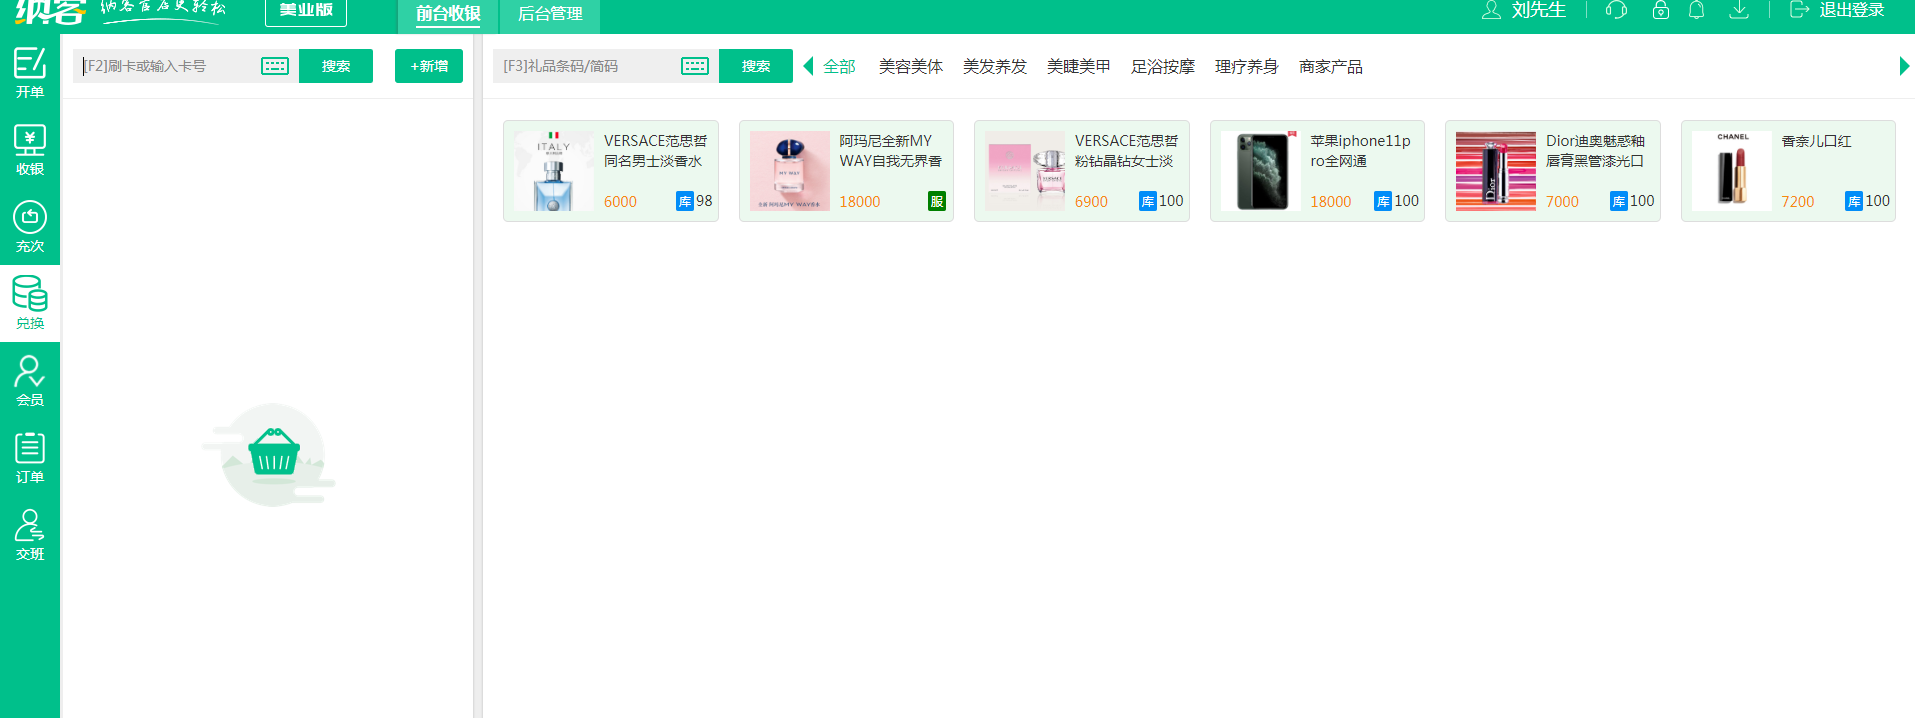Open the 充次 recharge sidebar icon
The height and width of the screenshot is (718, 1915).
pyautogui.click(x=30, y=226)
